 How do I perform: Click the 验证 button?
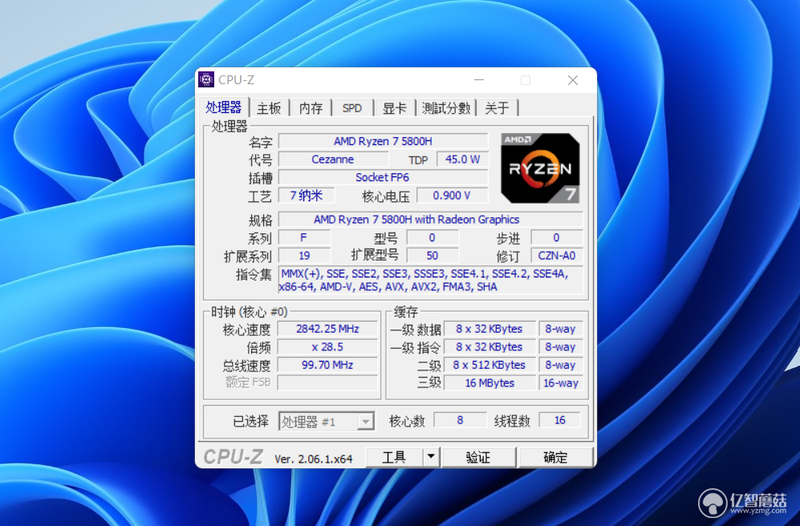coord(478,457)
